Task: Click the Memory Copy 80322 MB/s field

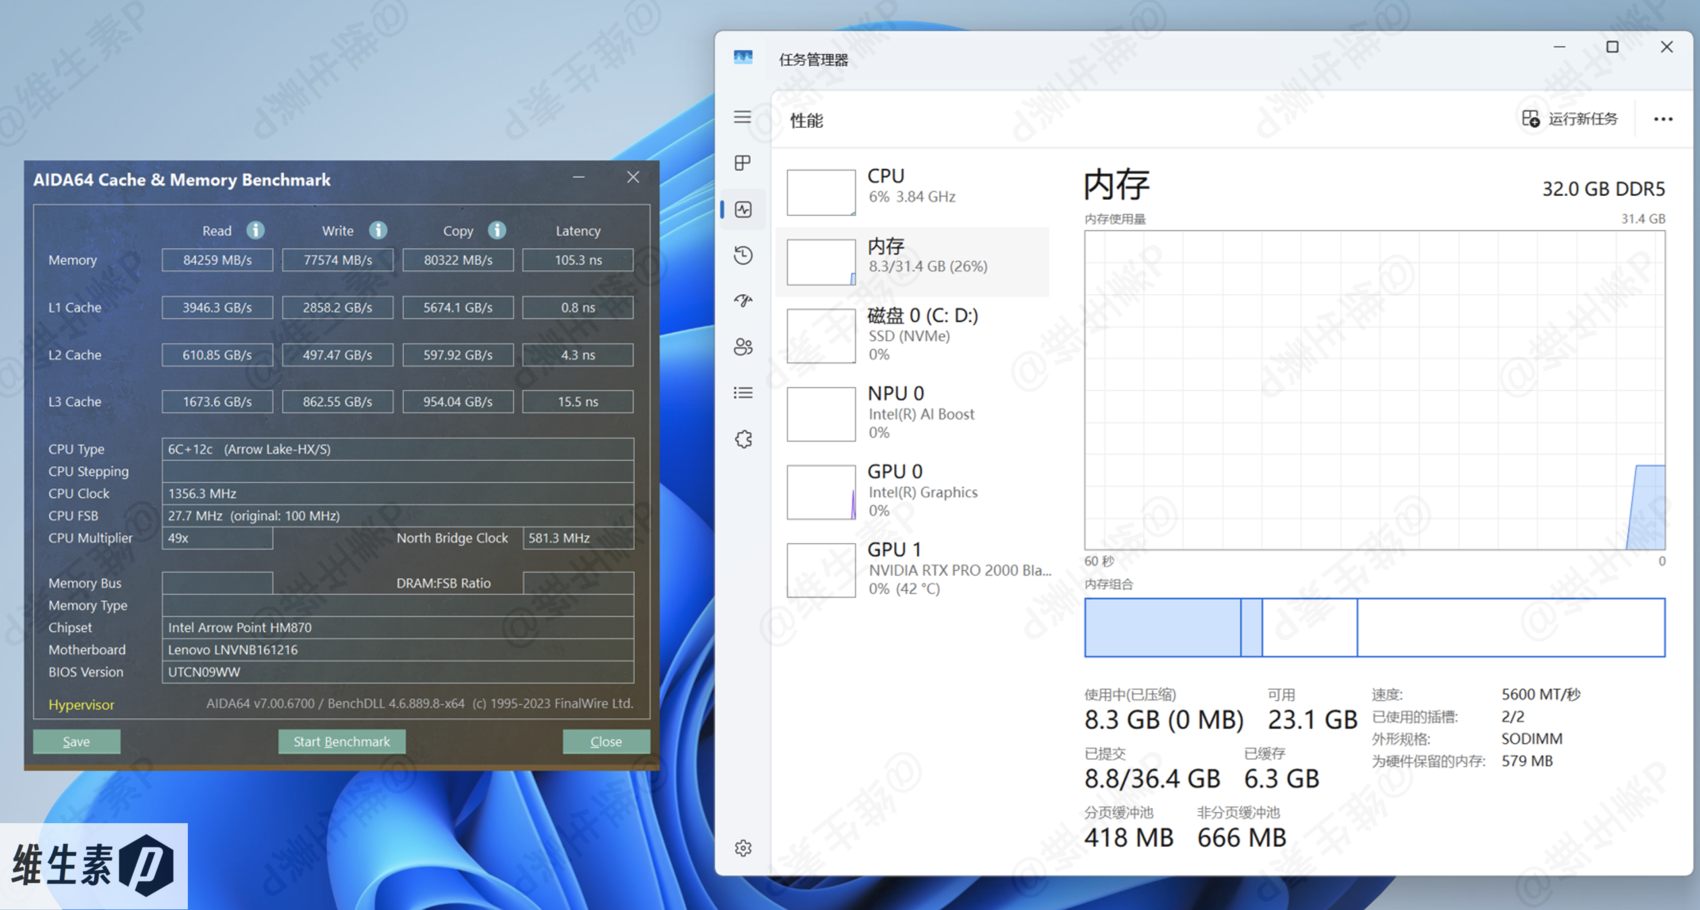Action: coord(458,260)
